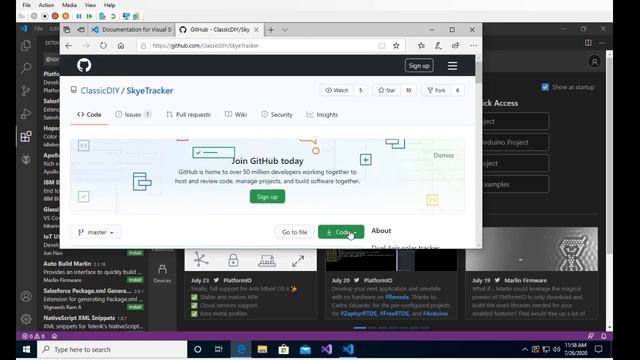
Task: Toggle Show at startup checkbox
Action: coord(545,87)
